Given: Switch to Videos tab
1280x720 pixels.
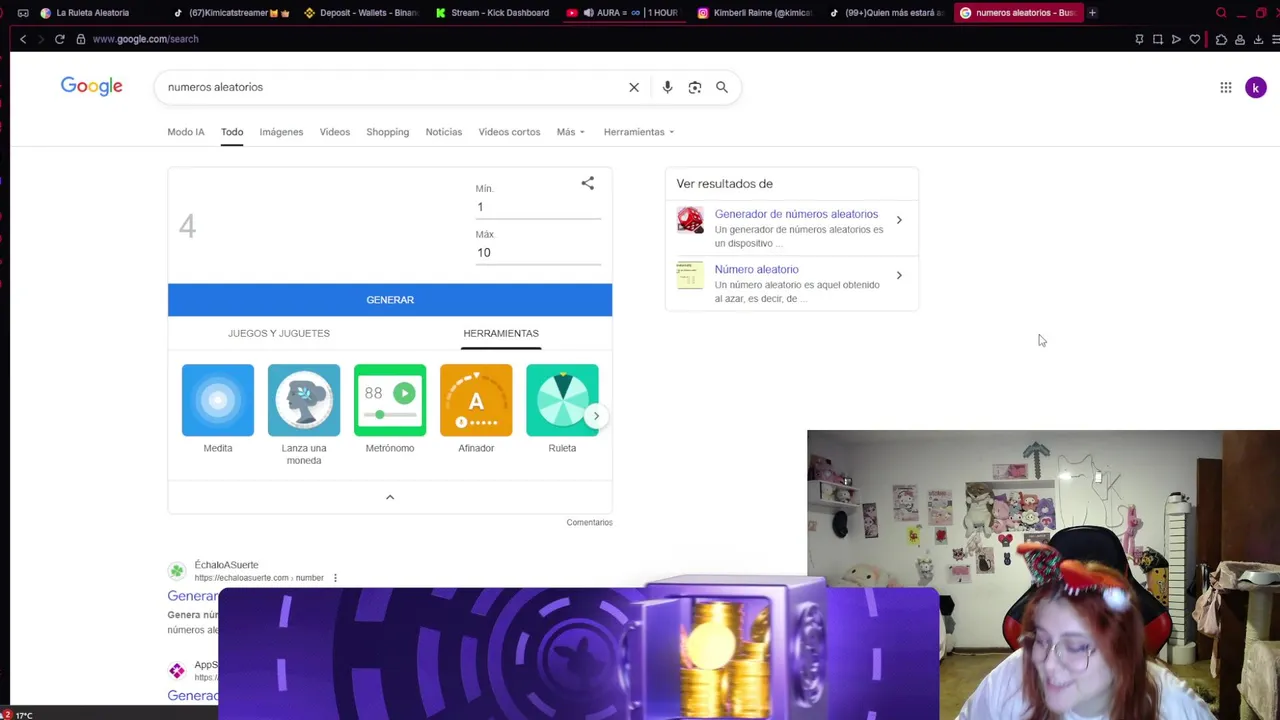Looking at the screenshot, I should 335,132.
